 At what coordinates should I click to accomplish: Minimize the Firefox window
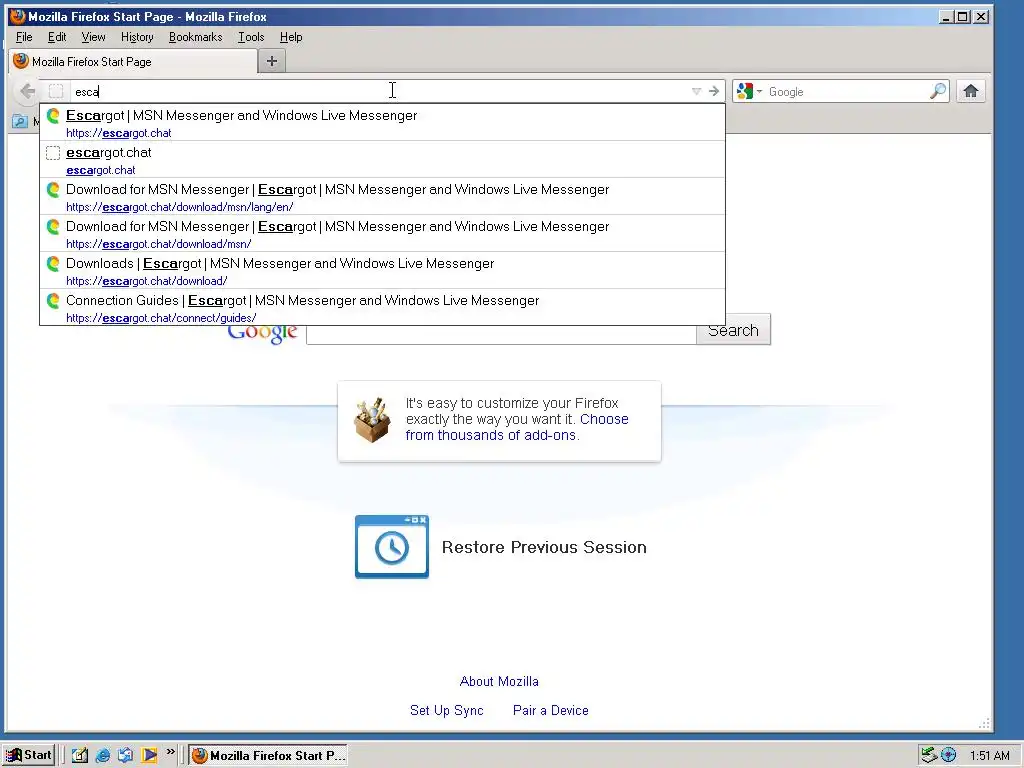[946, 16]
